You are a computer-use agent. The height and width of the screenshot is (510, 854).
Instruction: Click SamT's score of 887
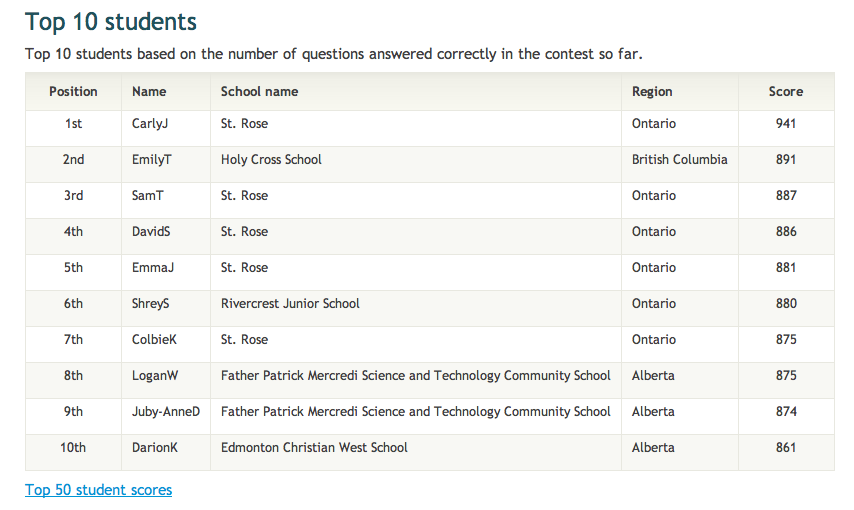(x=785, y=196)
